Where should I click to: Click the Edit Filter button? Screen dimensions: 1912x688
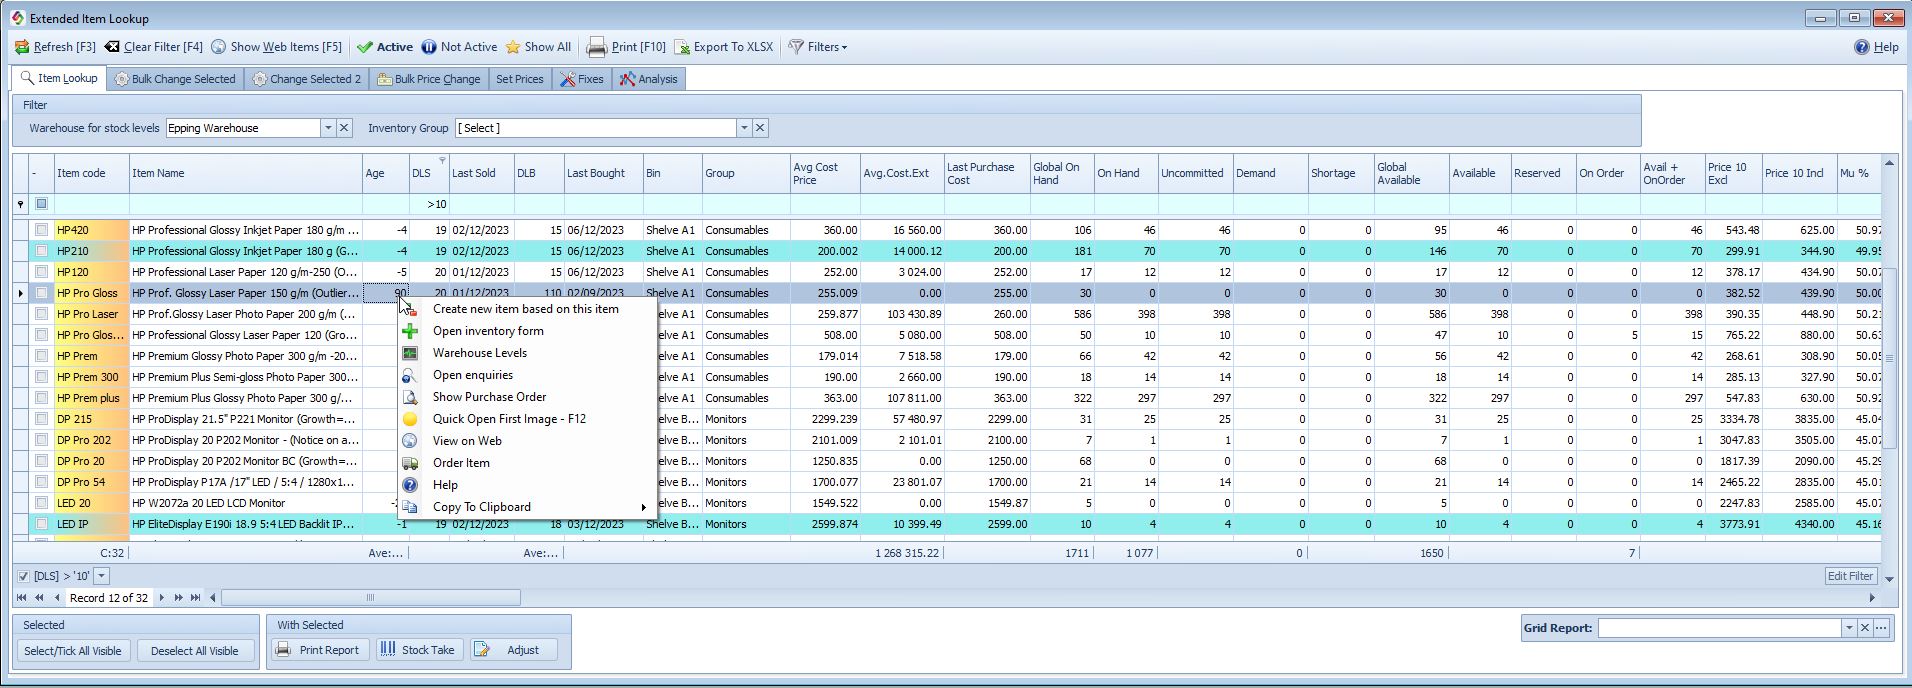click(x=1850, y=576)
